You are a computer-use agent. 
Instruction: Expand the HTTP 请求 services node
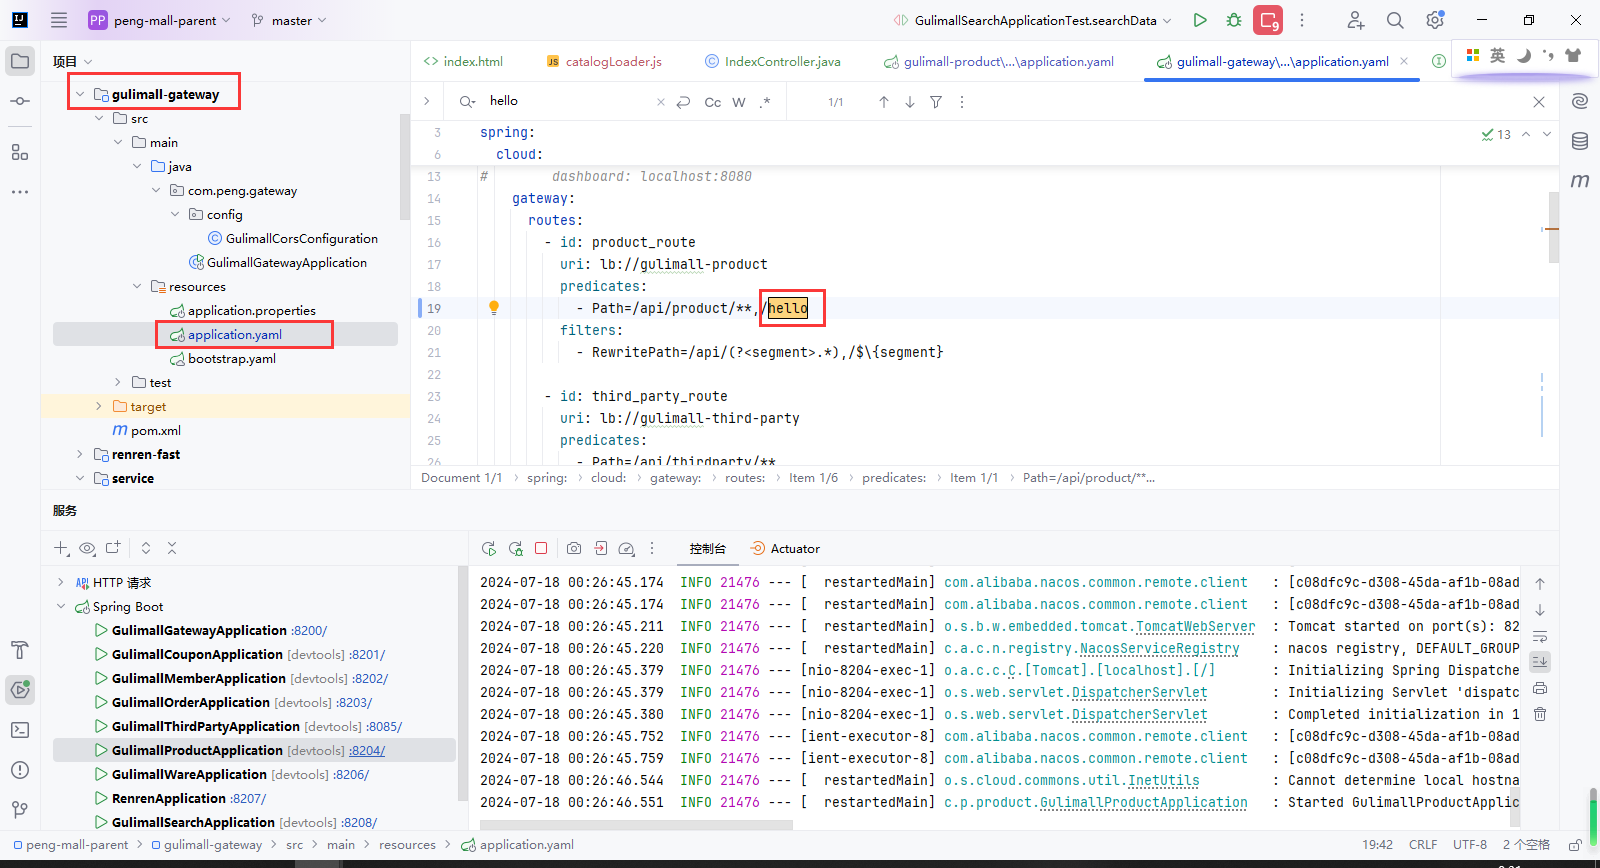tap(61, 582)
